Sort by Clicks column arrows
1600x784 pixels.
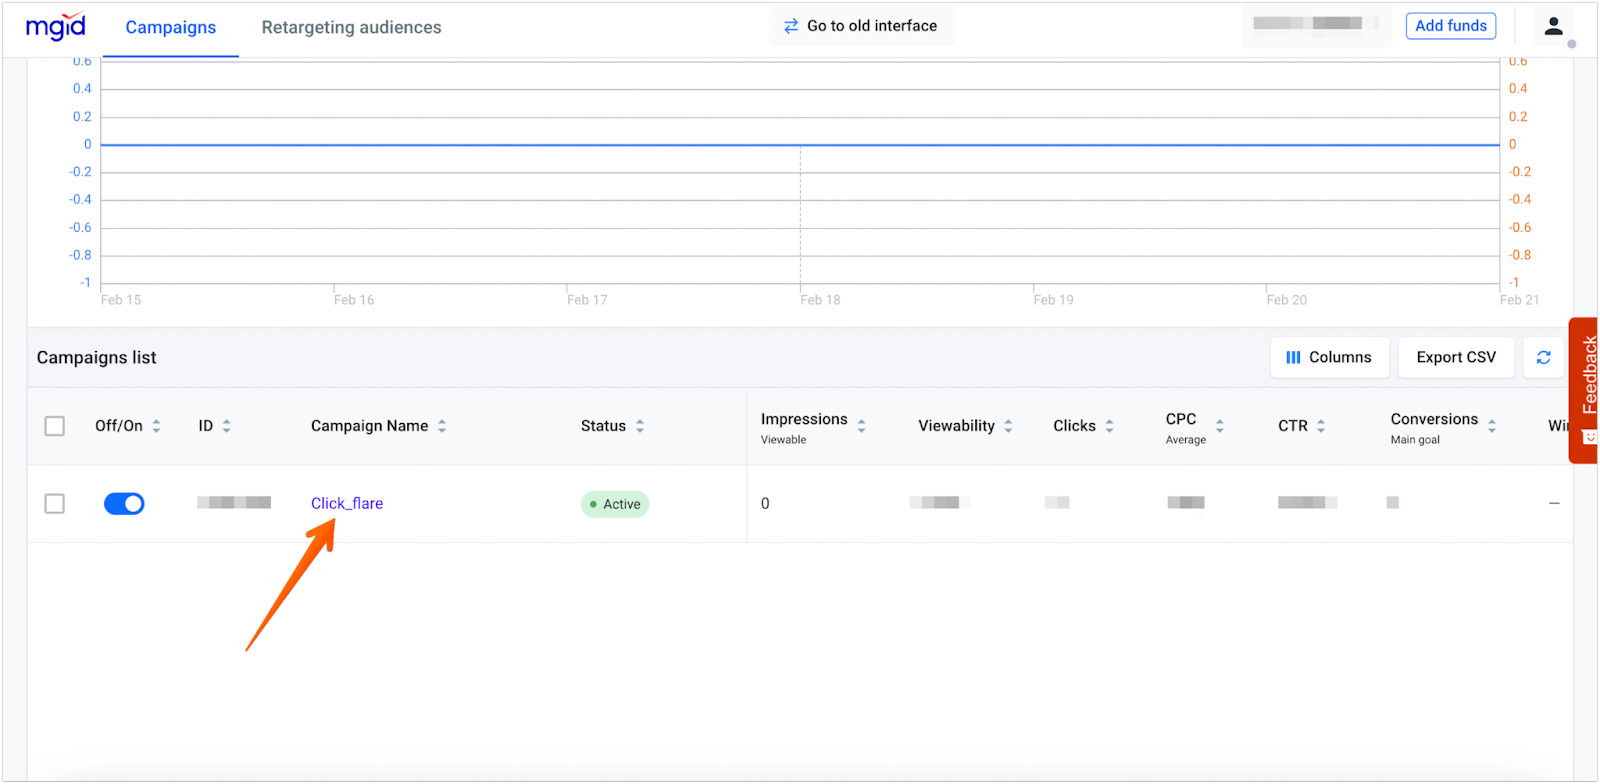[x=1109, y=426]
